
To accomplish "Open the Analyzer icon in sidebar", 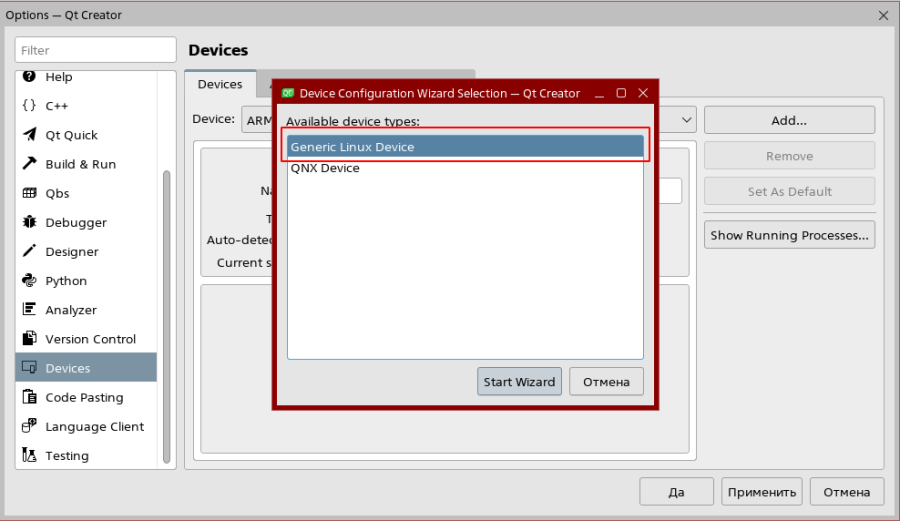I will [x=29, y=310].
